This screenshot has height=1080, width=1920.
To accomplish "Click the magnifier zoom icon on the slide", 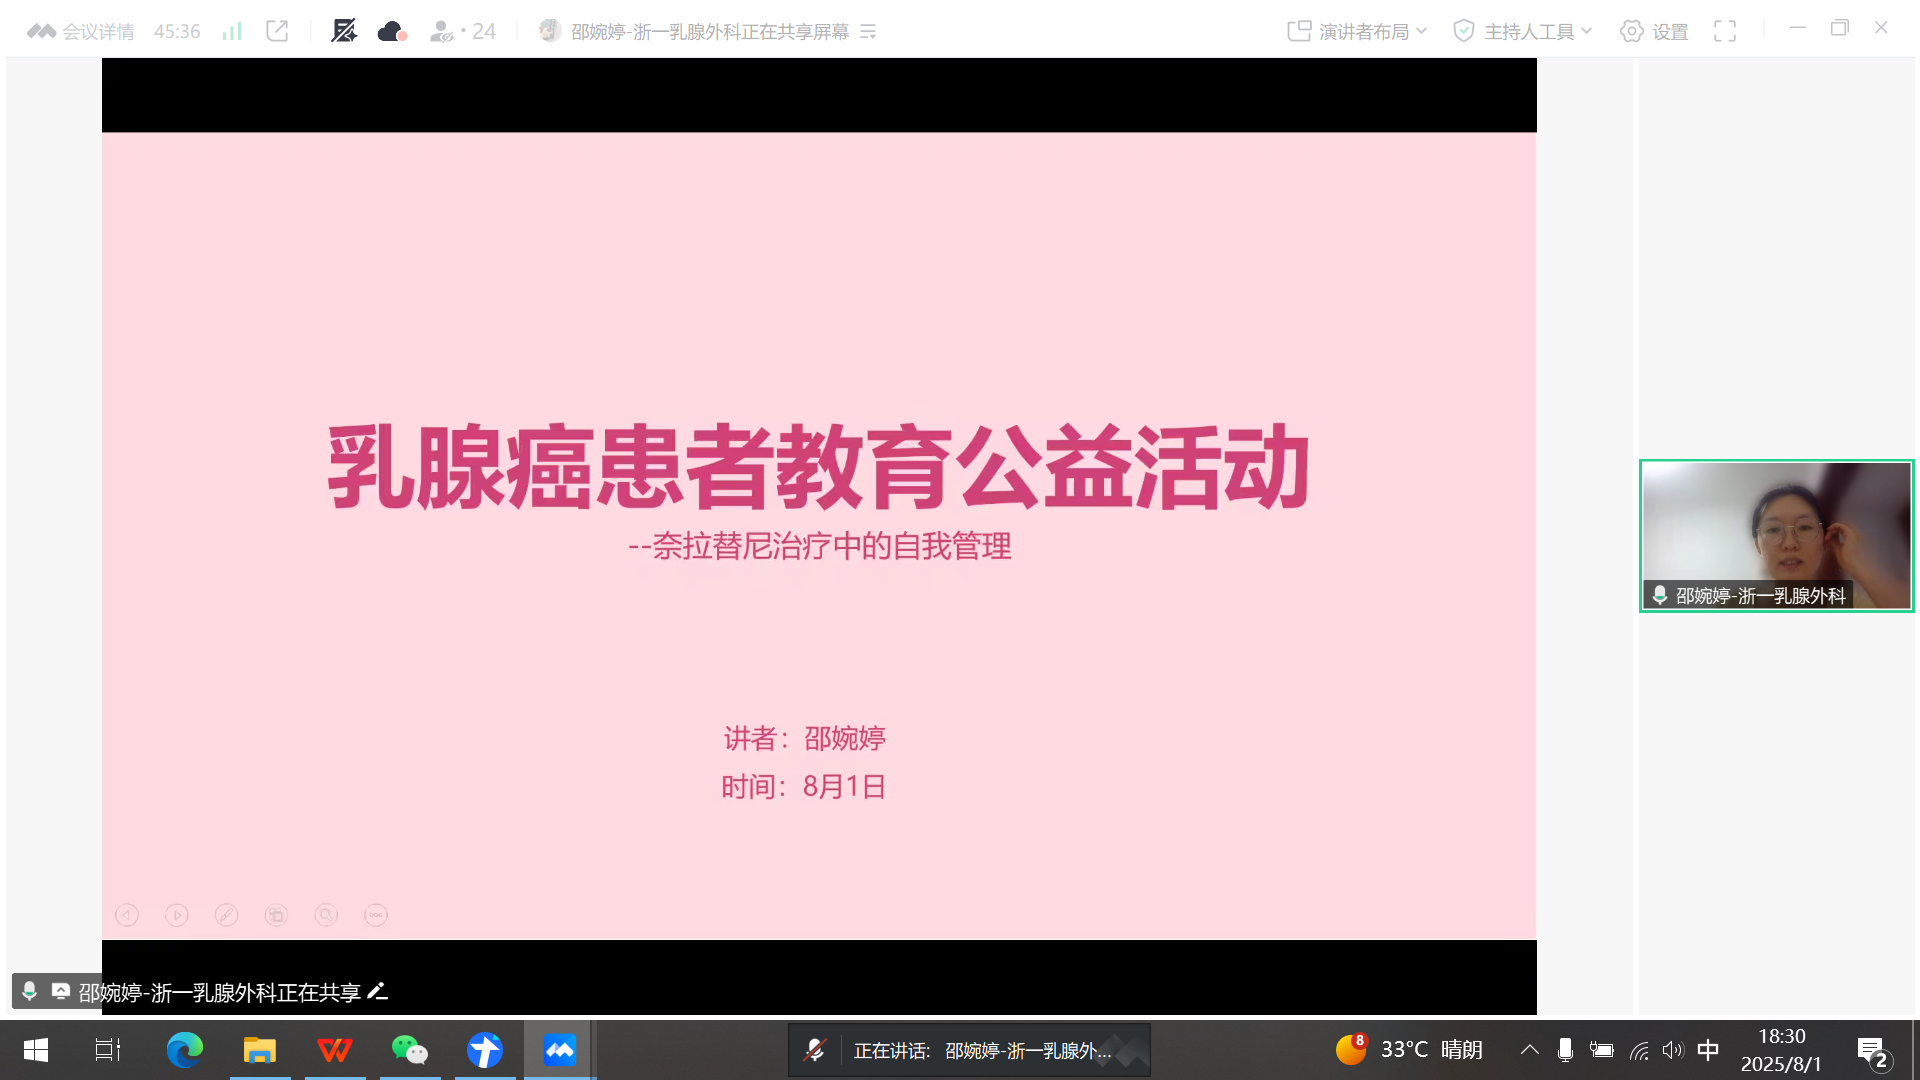I will tap(326, 914).
